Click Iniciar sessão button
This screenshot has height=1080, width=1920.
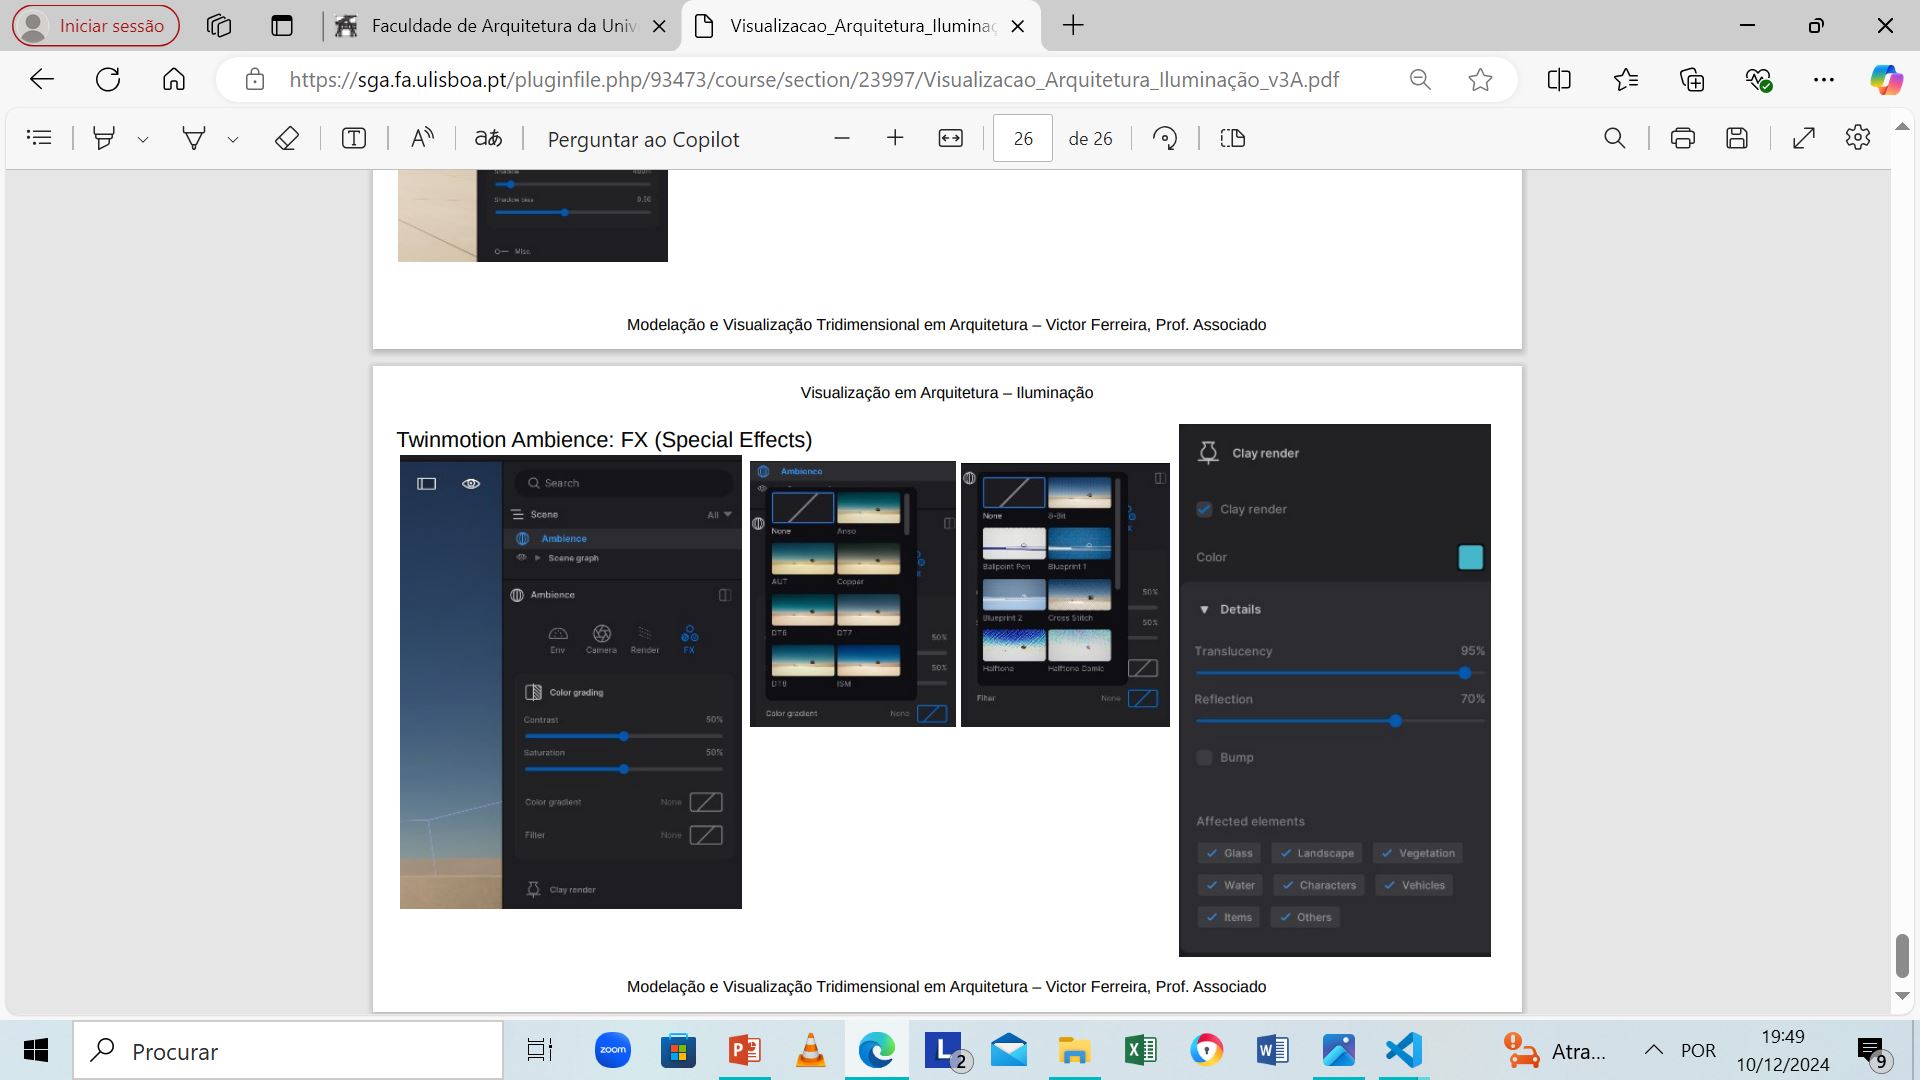(96, 26)
